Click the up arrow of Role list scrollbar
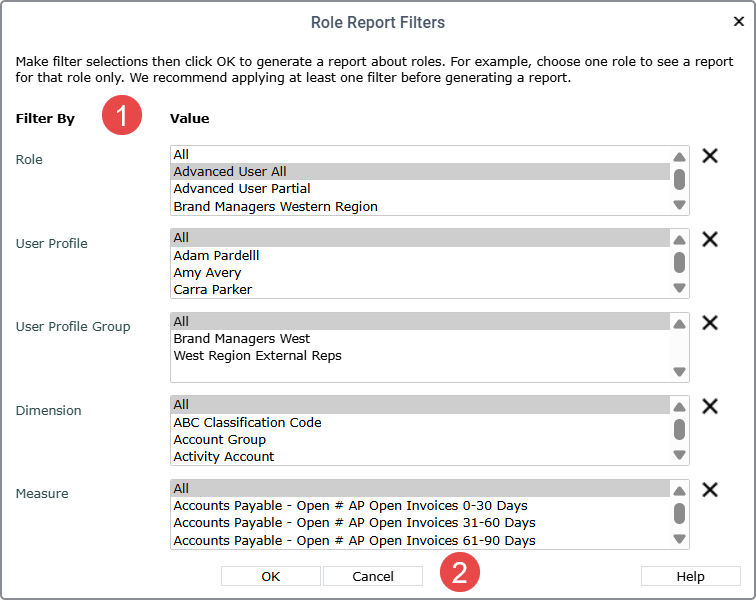The image size is (756, 600). pyautogui.click(x=679, y=157)
